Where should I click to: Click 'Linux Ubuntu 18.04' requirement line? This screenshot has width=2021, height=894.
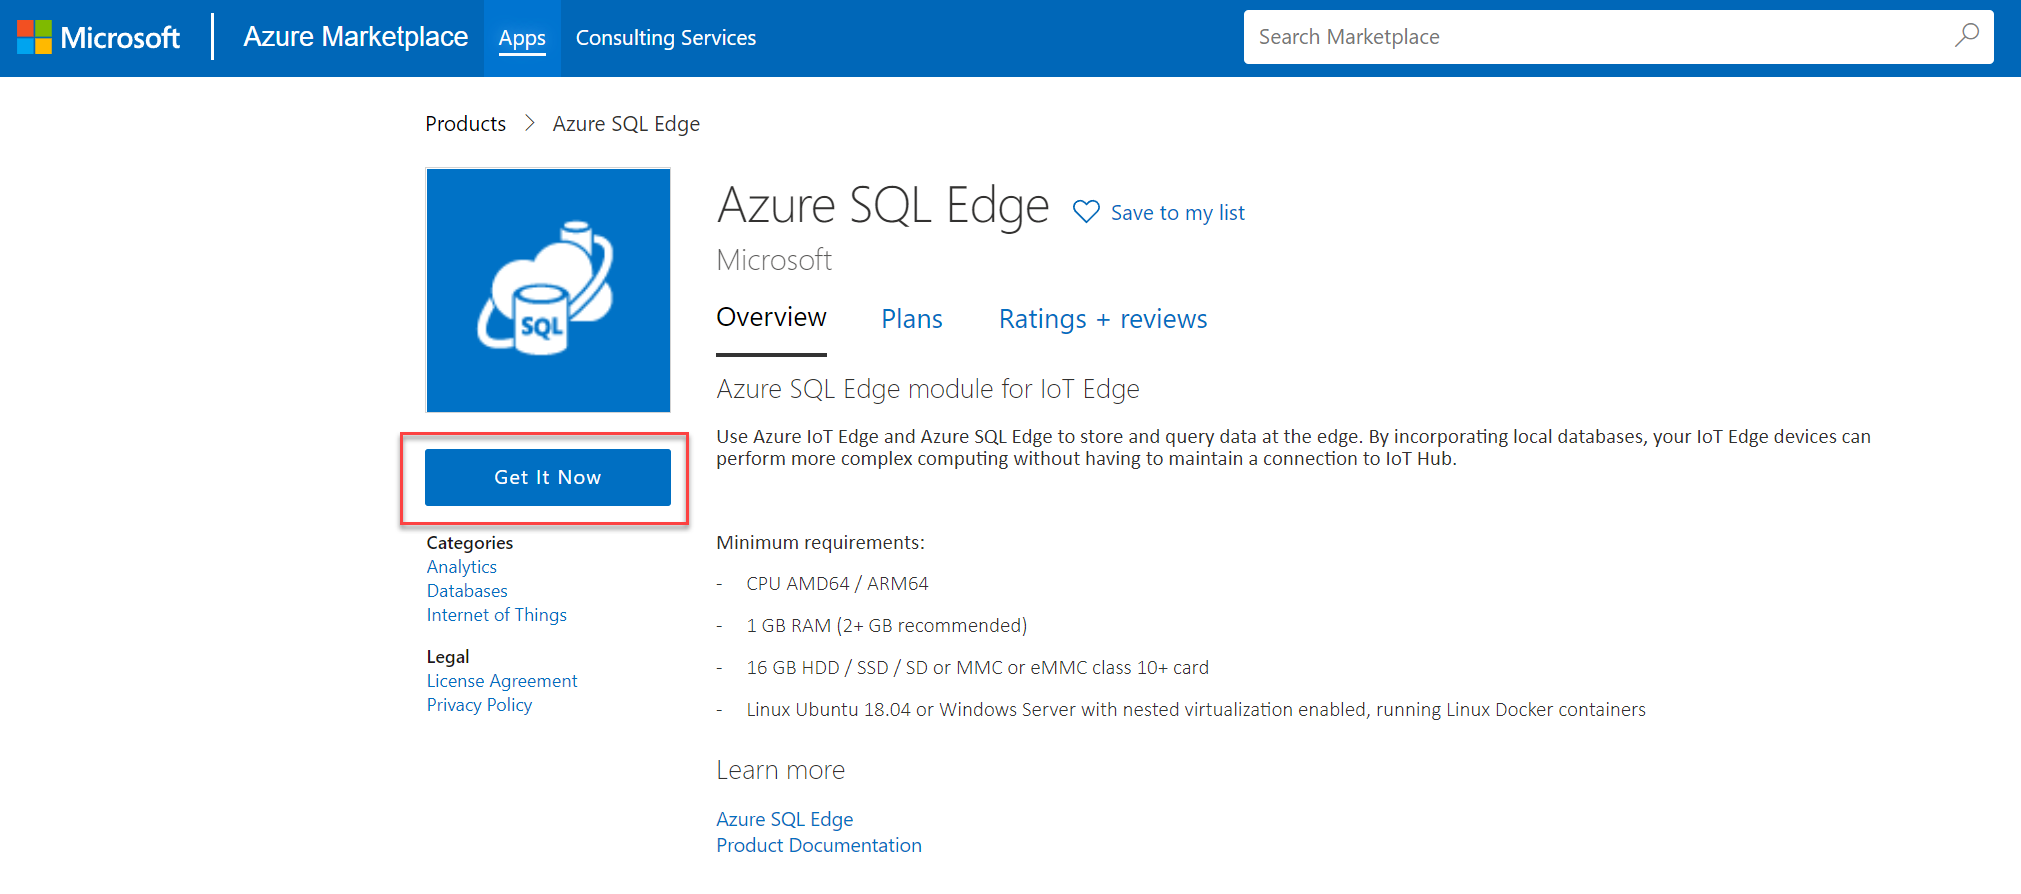coord(1196,710)
